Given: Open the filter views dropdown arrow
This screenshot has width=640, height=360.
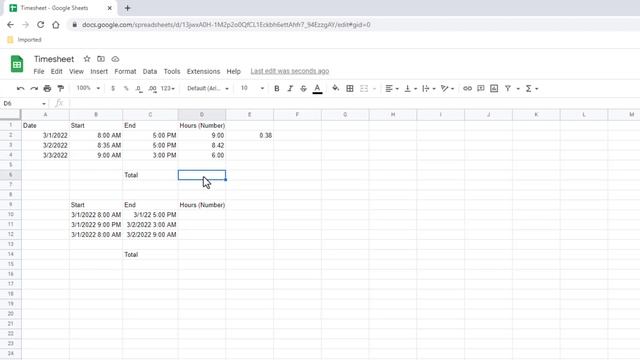Looking at the screenshot, I should [518, 89].
